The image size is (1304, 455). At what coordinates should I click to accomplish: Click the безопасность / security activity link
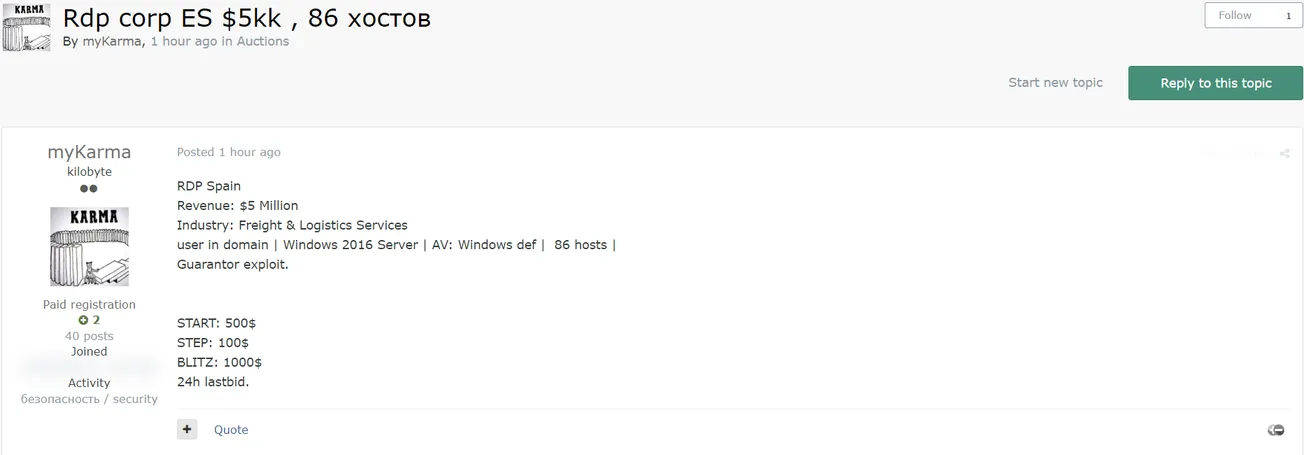coord(89,399)
